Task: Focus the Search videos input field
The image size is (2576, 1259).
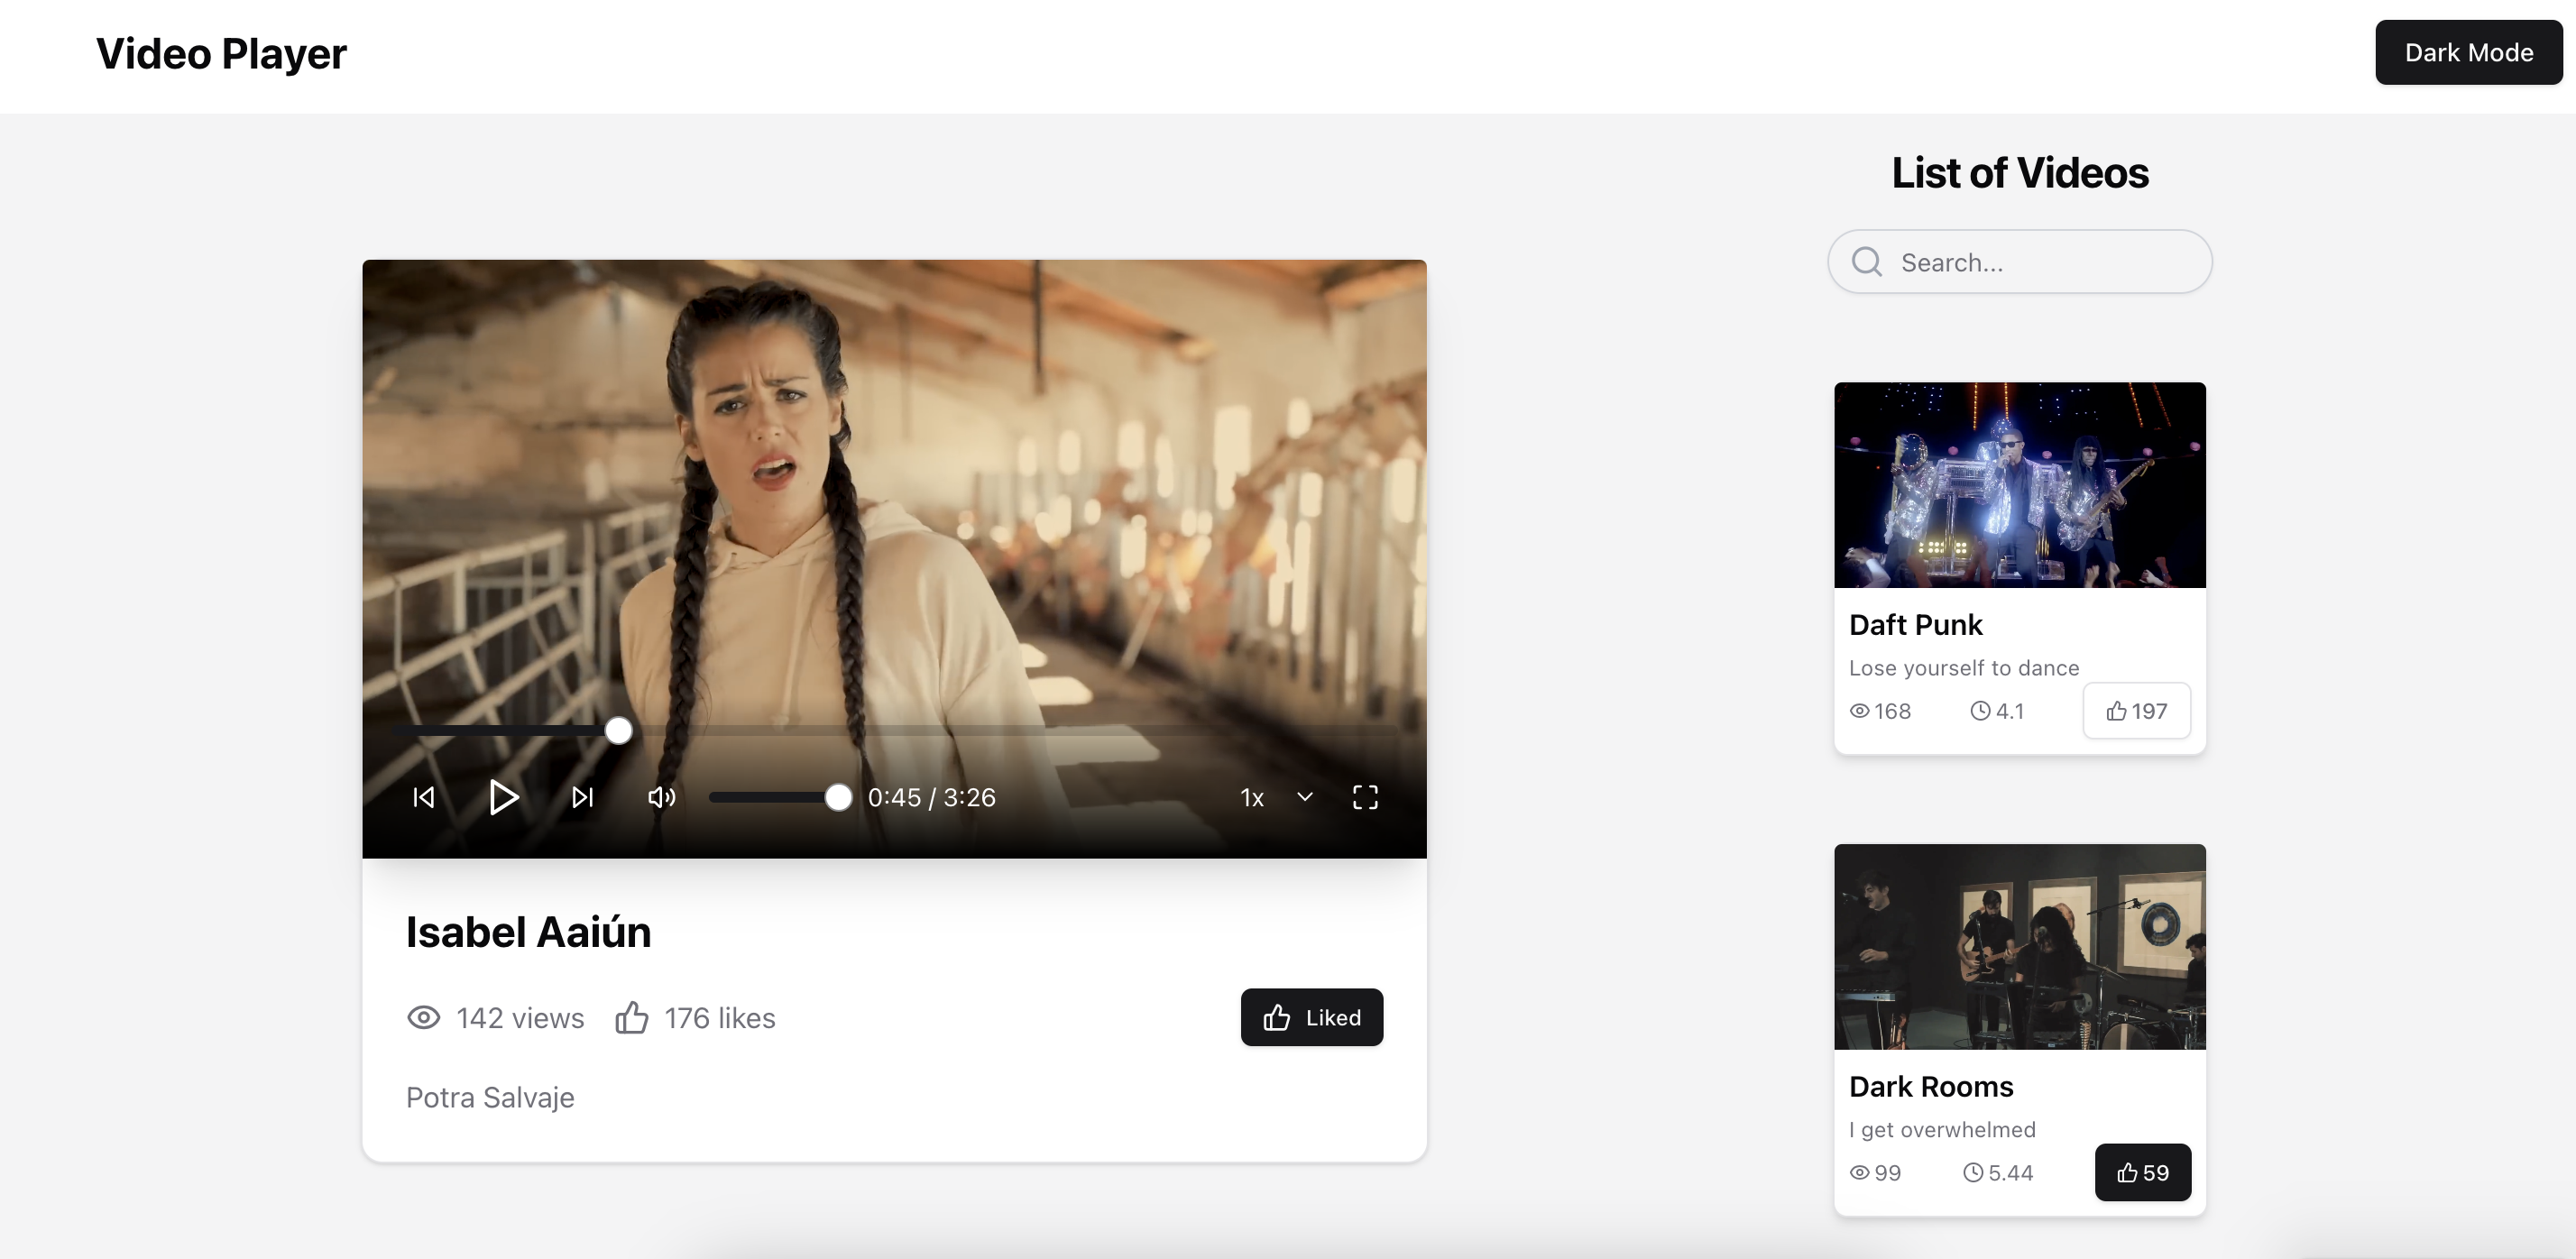Action: coord(2019,262)
